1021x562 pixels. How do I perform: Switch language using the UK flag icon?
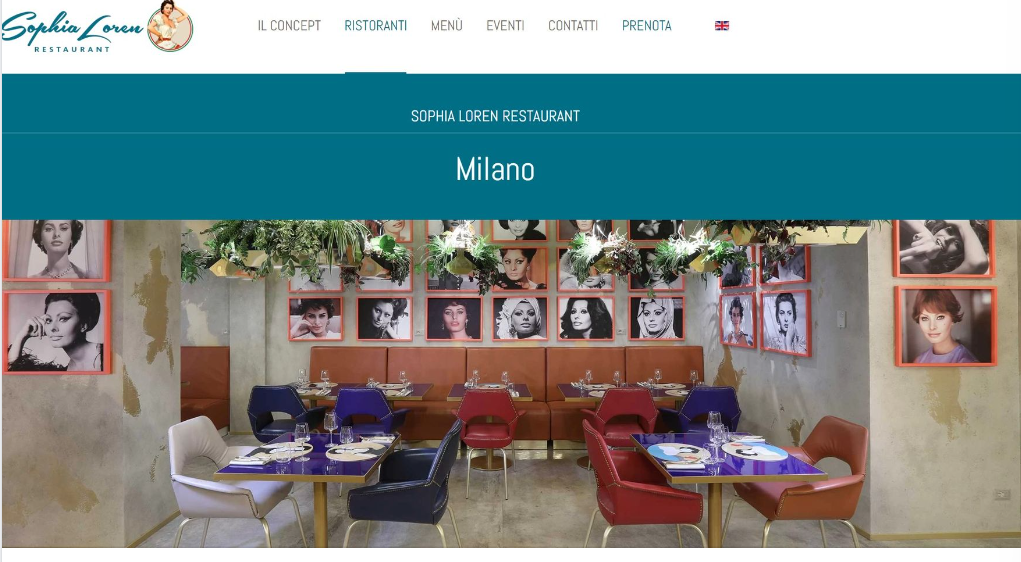point(721,25)
